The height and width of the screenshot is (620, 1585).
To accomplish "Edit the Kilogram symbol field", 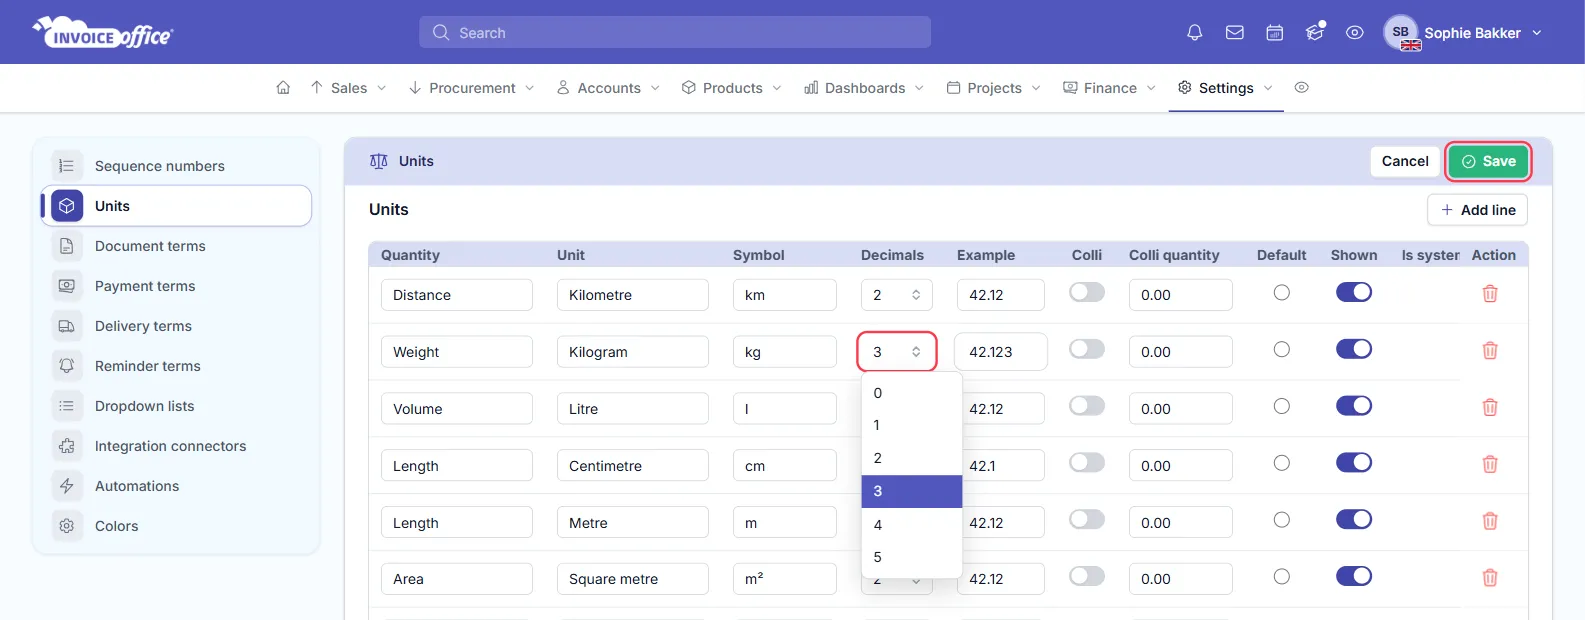I will [785, 352].
